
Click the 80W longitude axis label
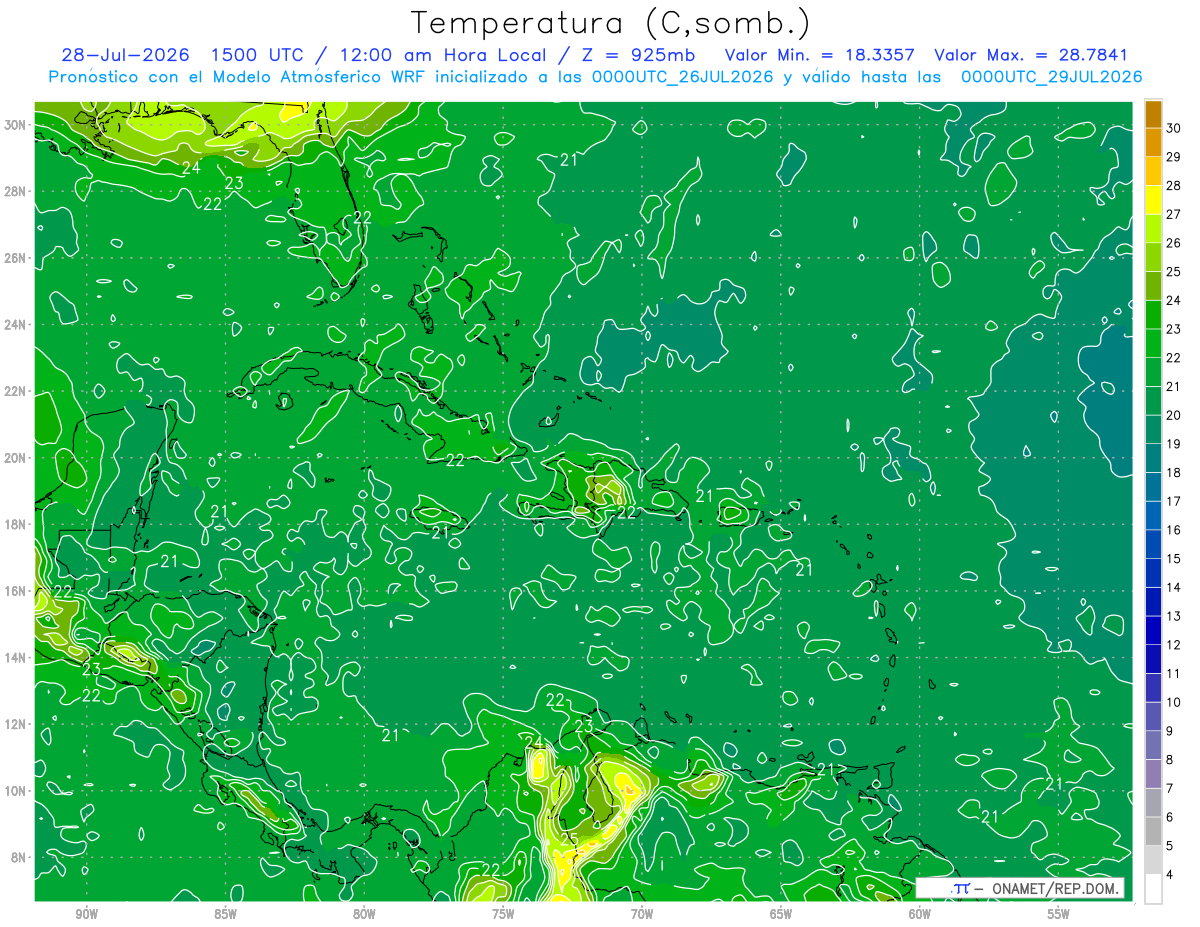[364, 914]
